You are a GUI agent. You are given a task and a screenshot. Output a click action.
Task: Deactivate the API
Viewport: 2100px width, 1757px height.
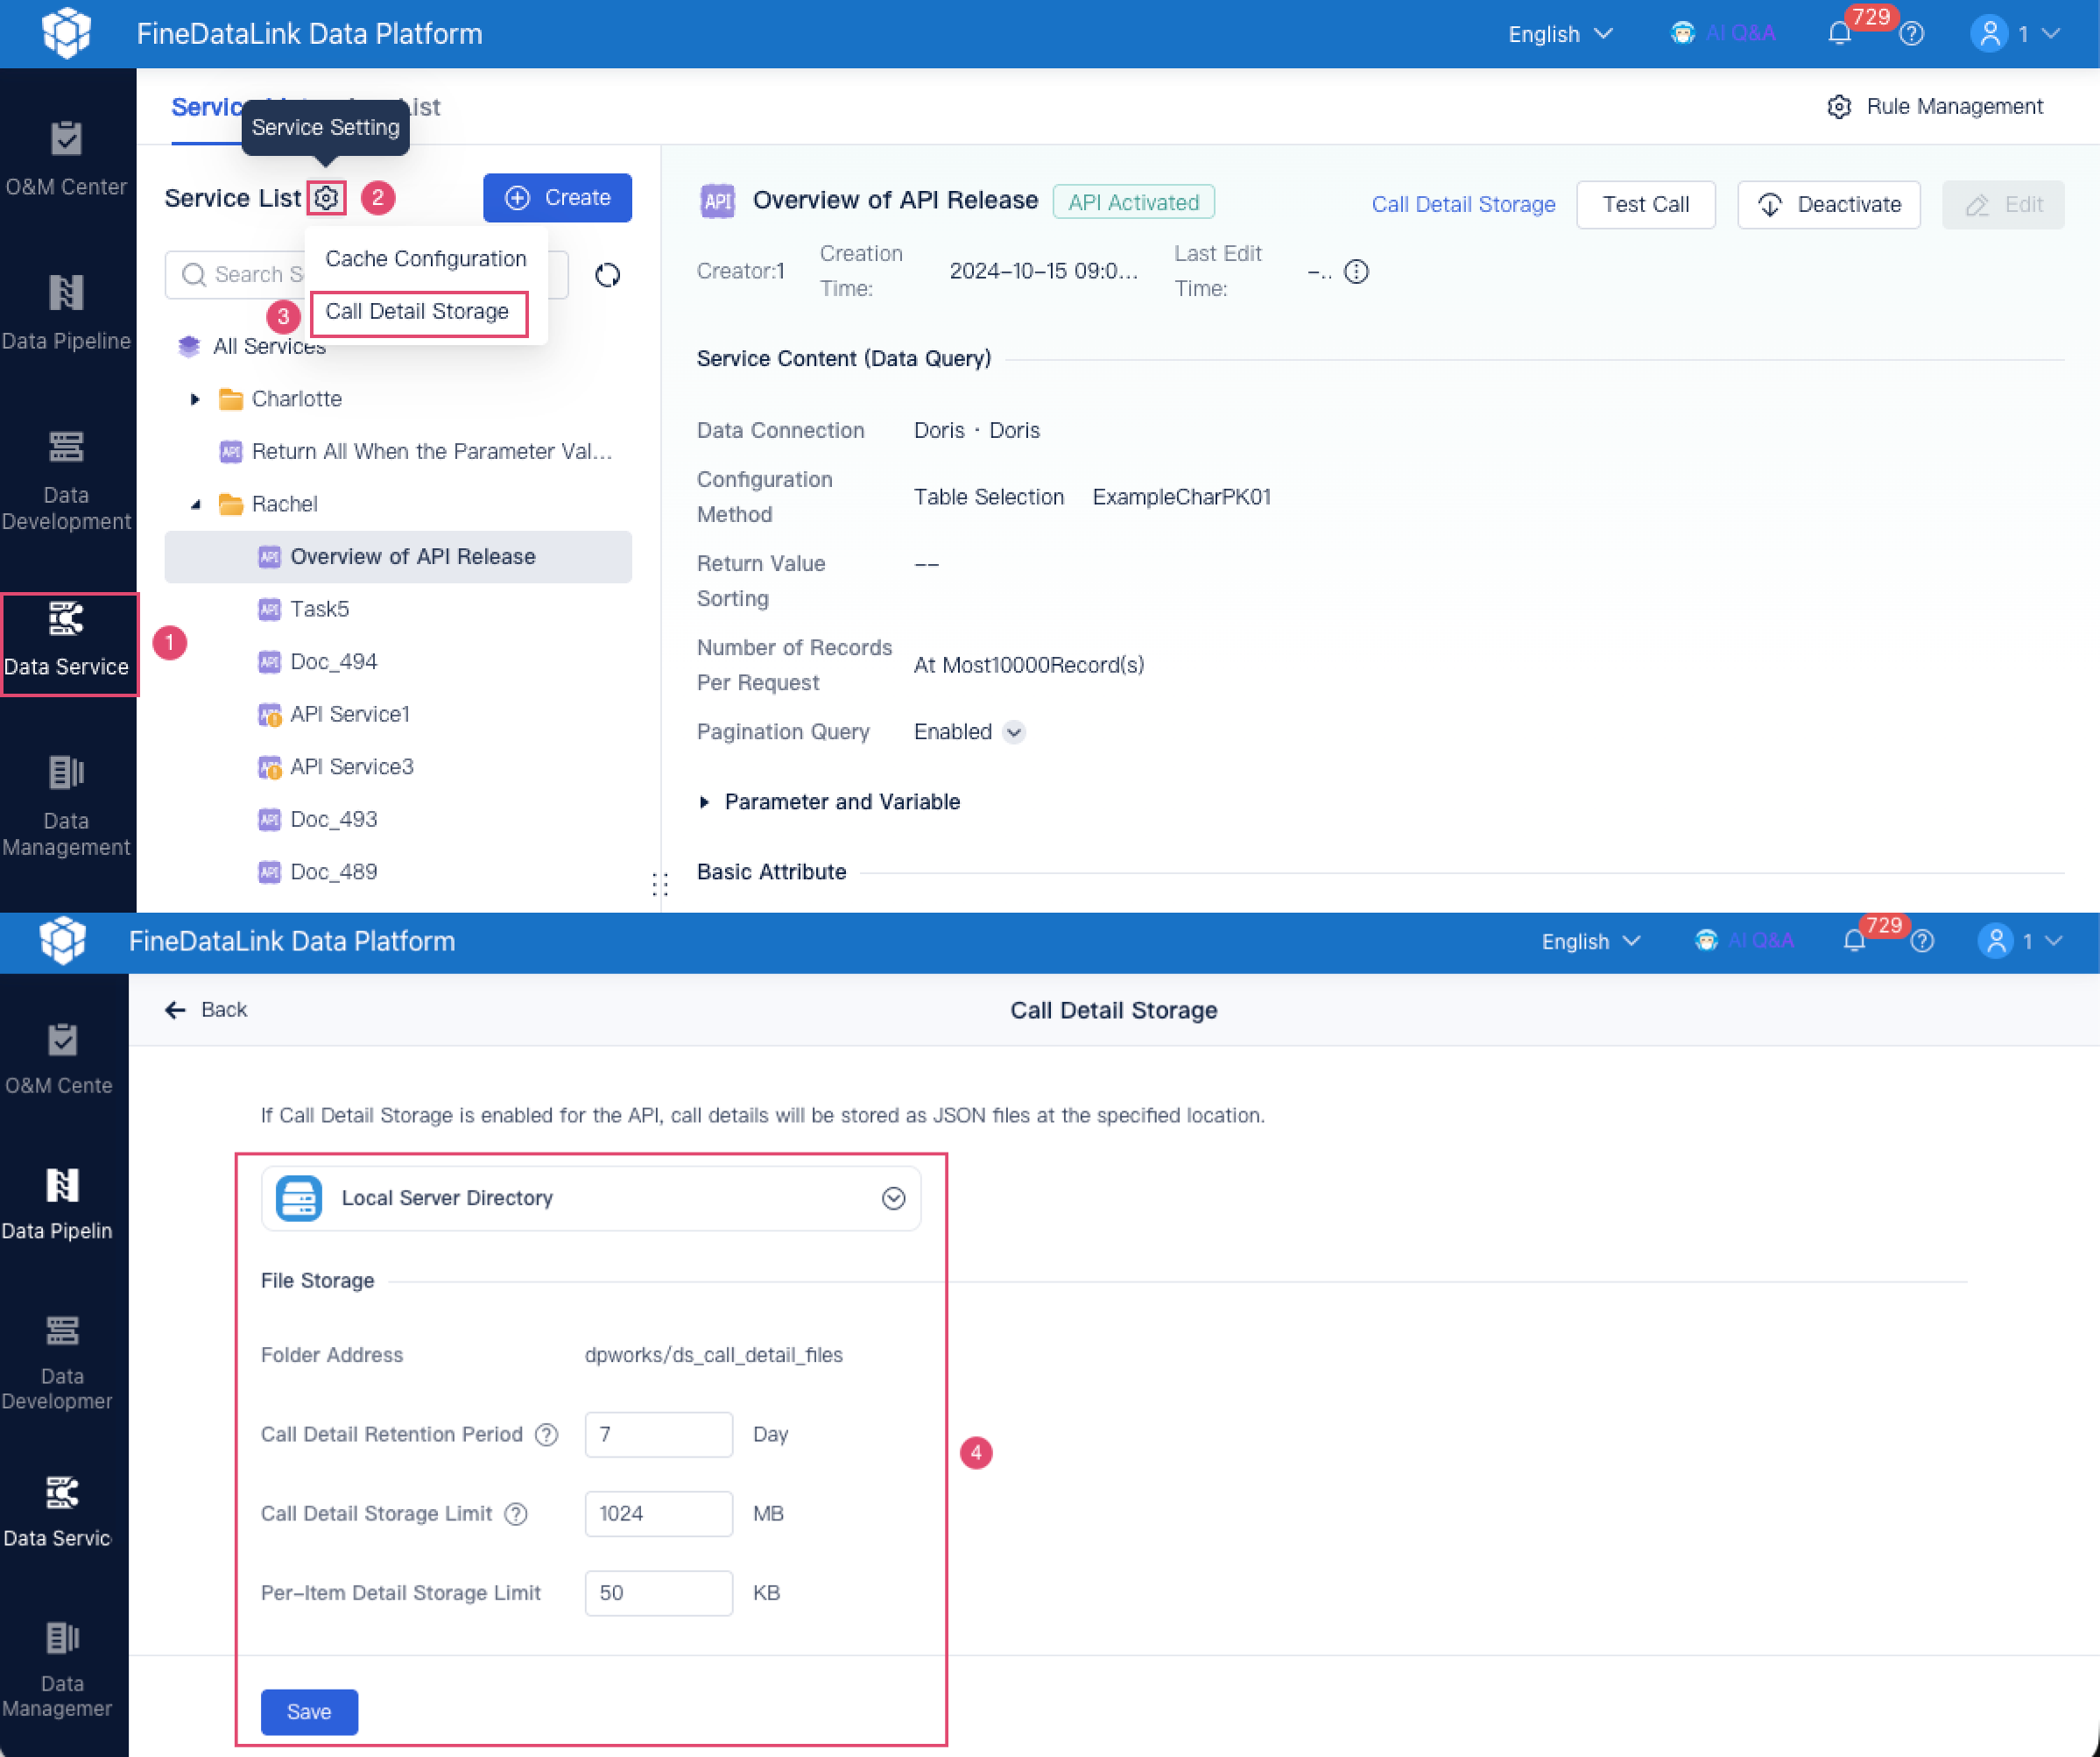coord(1828,204)
